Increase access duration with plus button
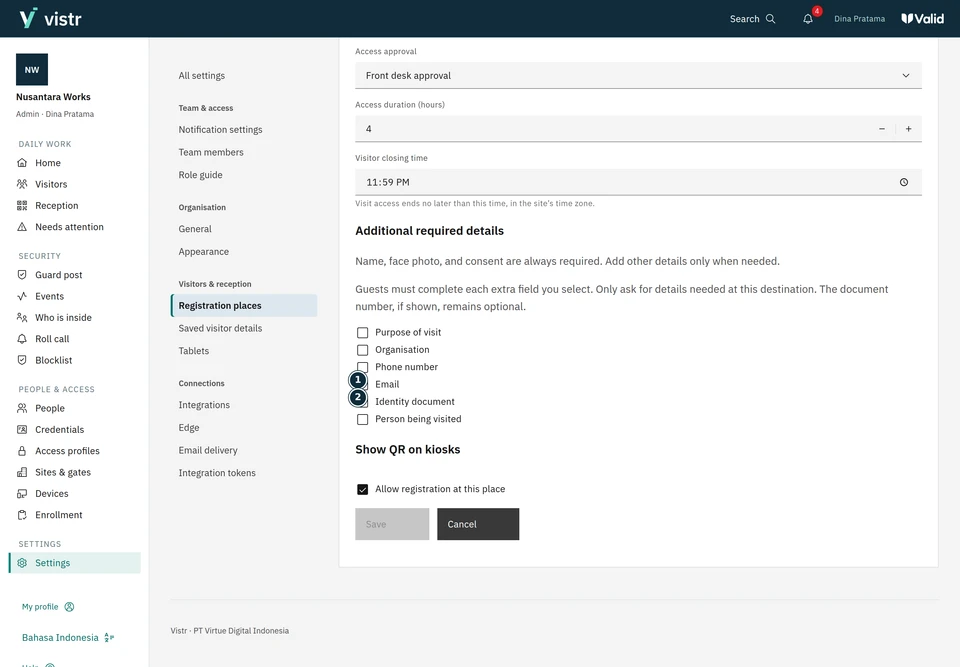Image resolution: width=960 pixels, height=667 pixels. pyautogui.click(x=909, y=129)
